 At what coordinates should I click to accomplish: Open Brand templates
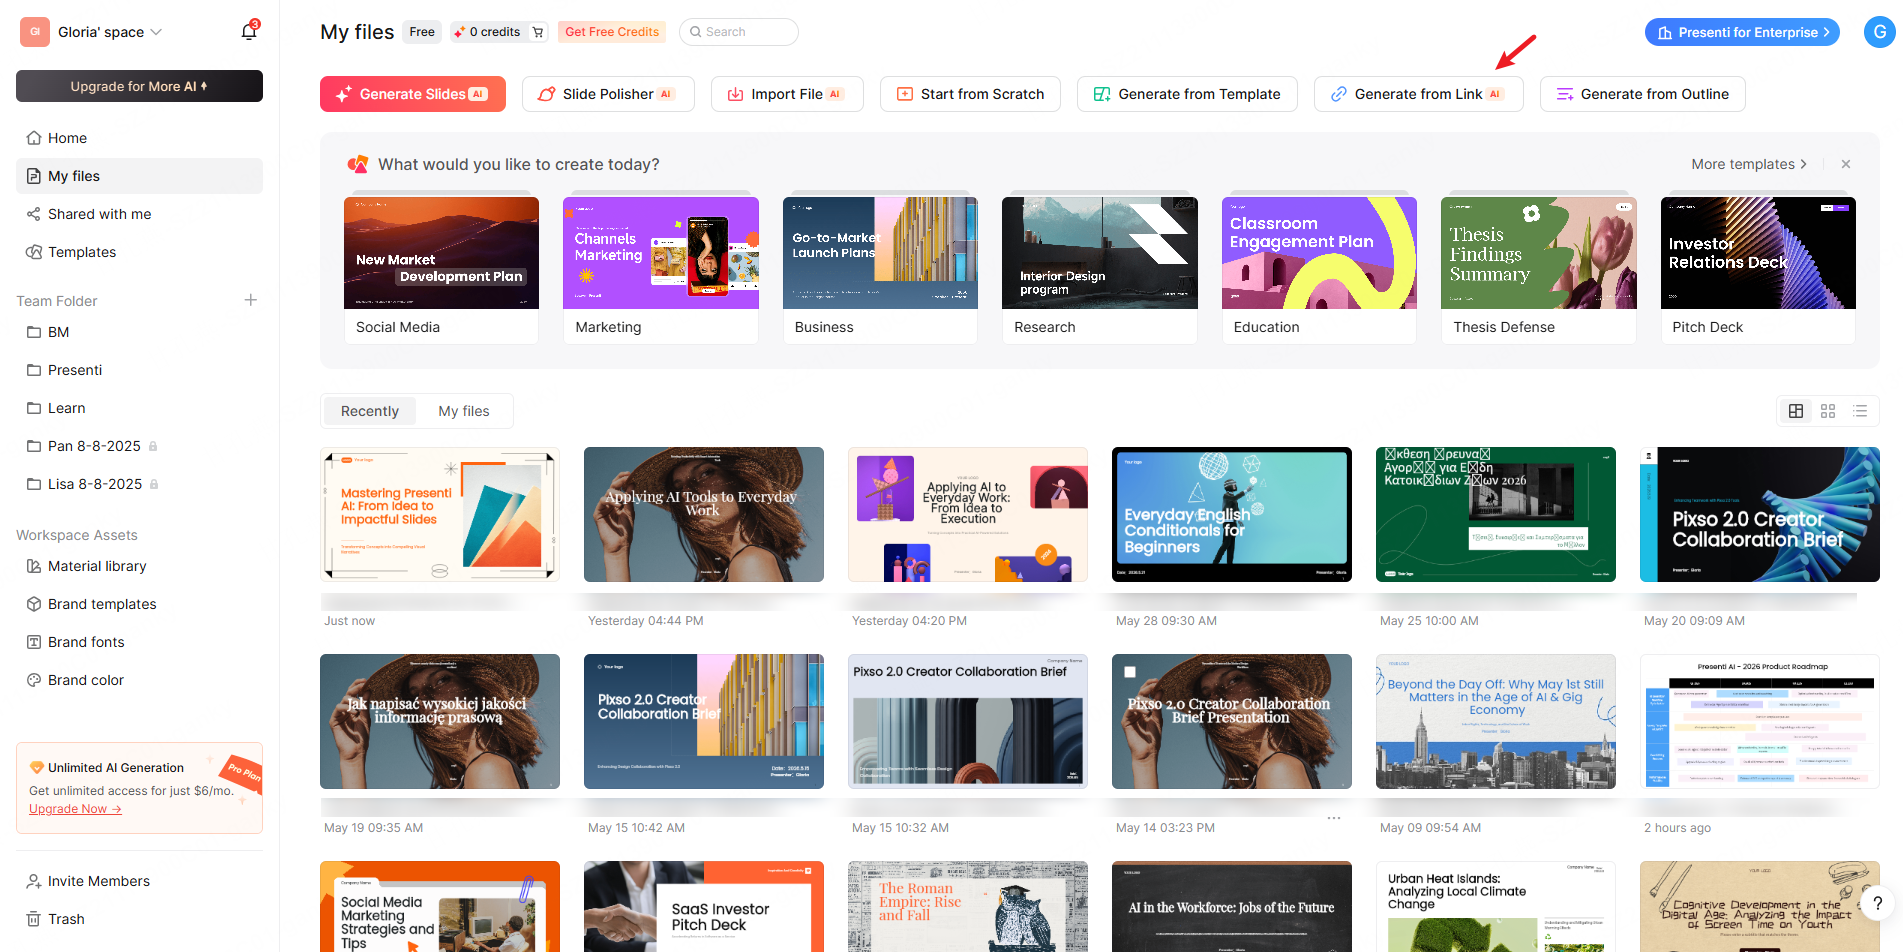(x=139, y=604)
